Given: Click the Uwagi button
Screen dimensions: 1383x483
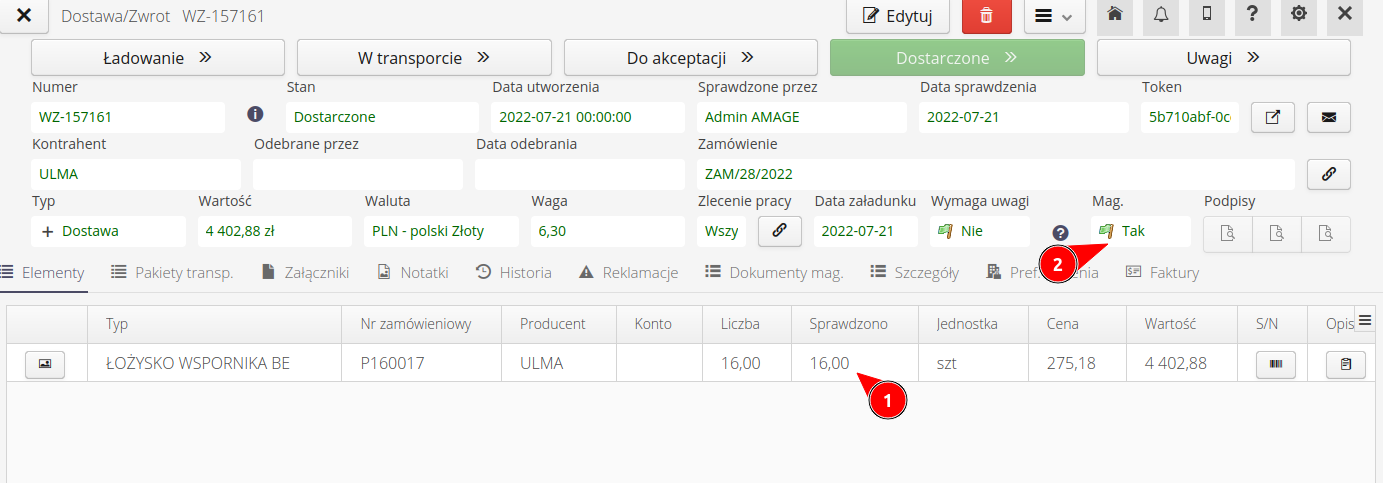Looking at the screenshot, I should (x=1224, y=57).
